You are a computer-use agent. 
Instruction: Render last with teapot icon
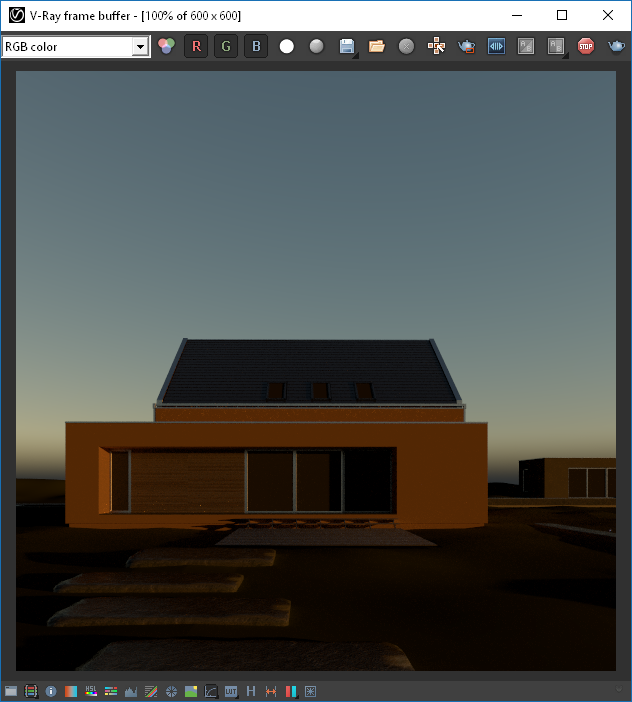[x=616, y=46]
